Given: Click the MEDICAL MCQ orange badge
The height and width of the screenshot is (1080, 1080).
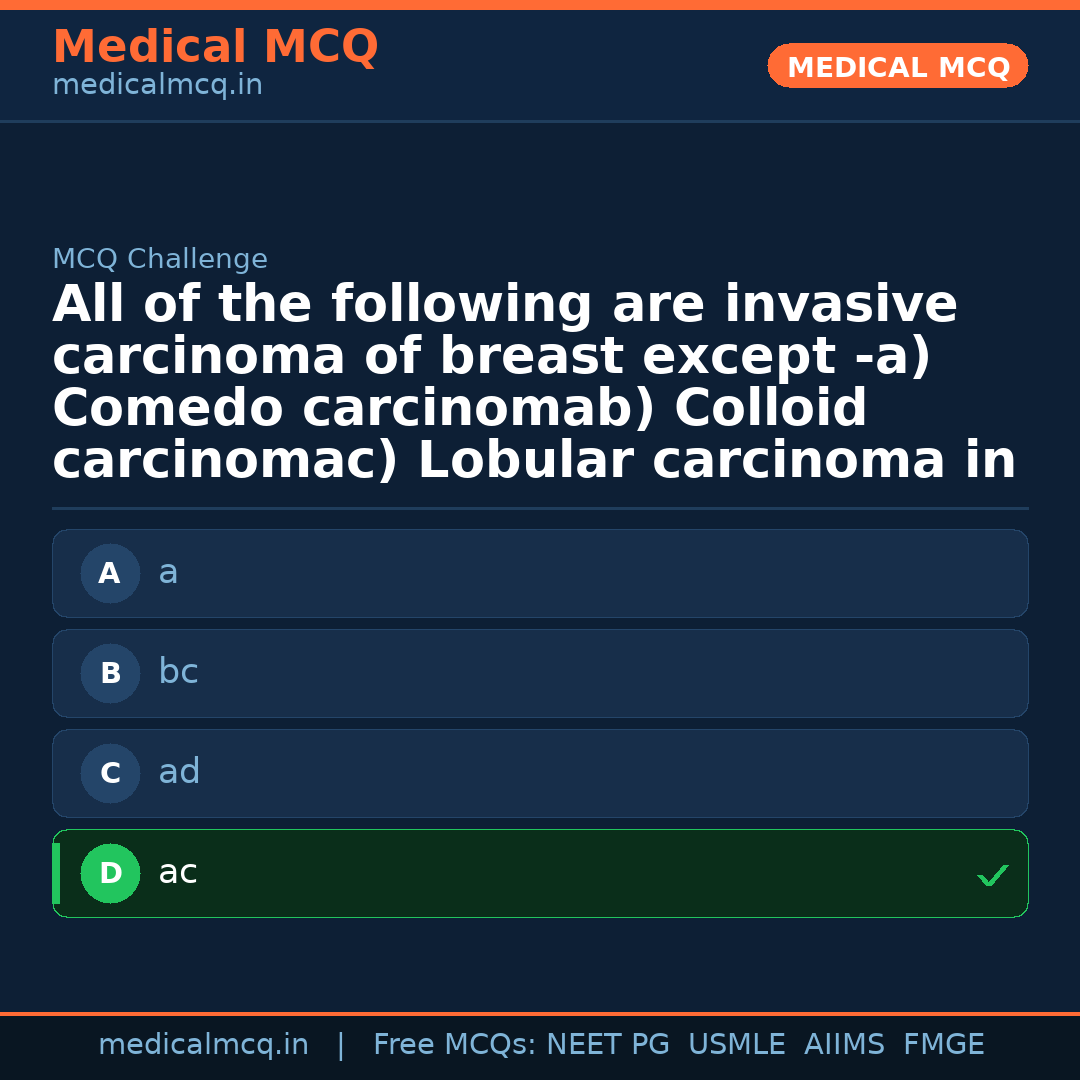Looking at the screenshot, I should point(897,66).
